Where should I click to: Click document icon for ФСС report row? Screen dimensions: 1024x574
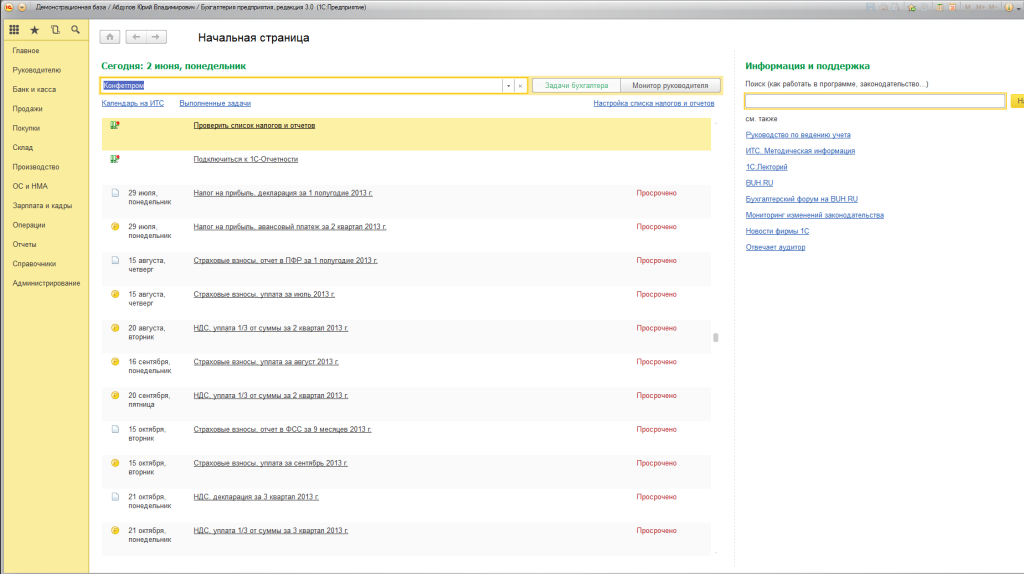point(115,429)
